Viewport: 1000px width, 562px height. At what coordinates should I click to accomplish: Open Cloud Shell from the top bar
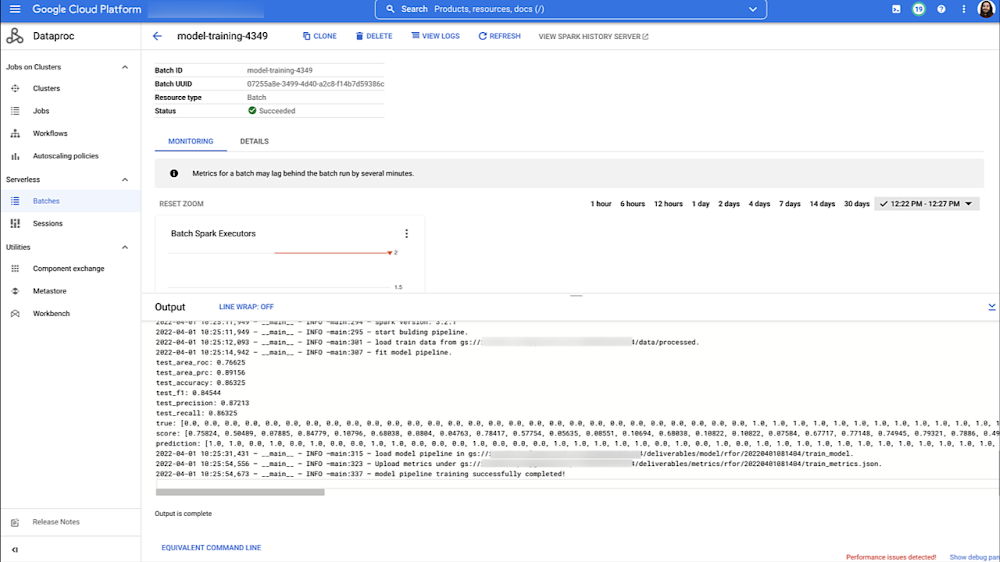click(x=896, y=9)
